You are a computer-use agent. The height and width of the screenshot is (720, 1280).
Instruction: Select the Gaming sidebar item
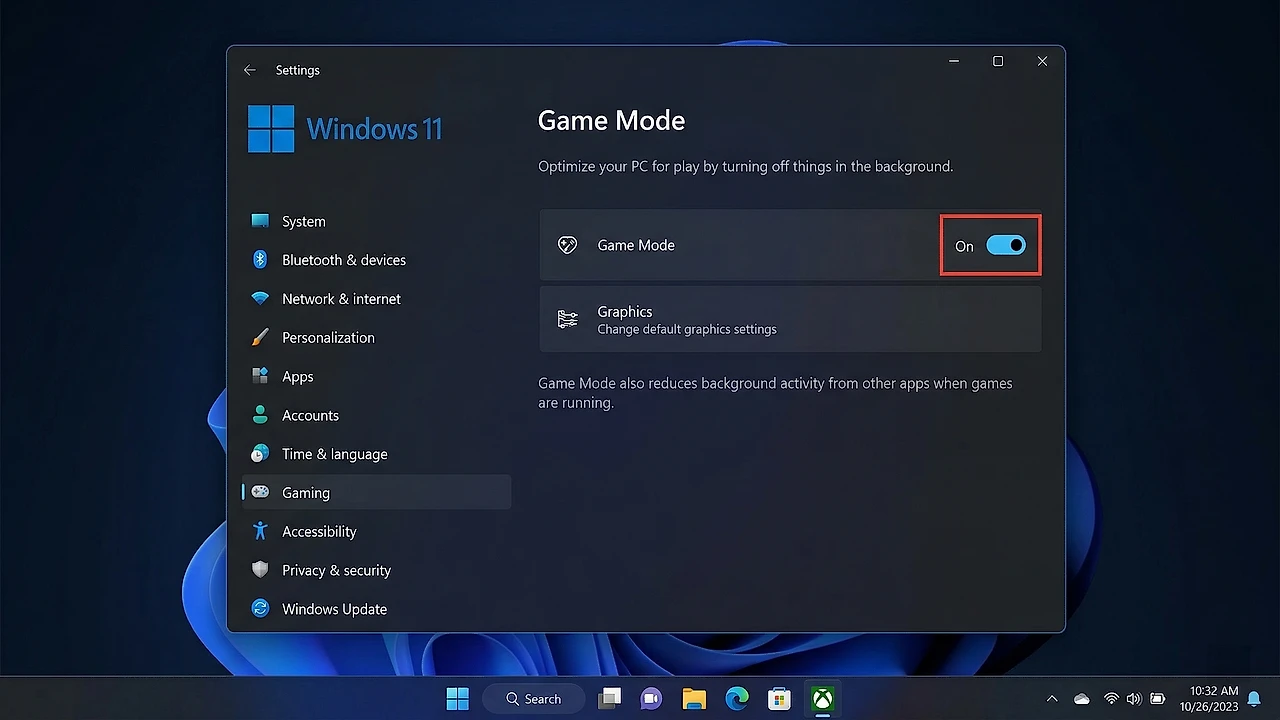pyautogui.click(x=305, y=493)
